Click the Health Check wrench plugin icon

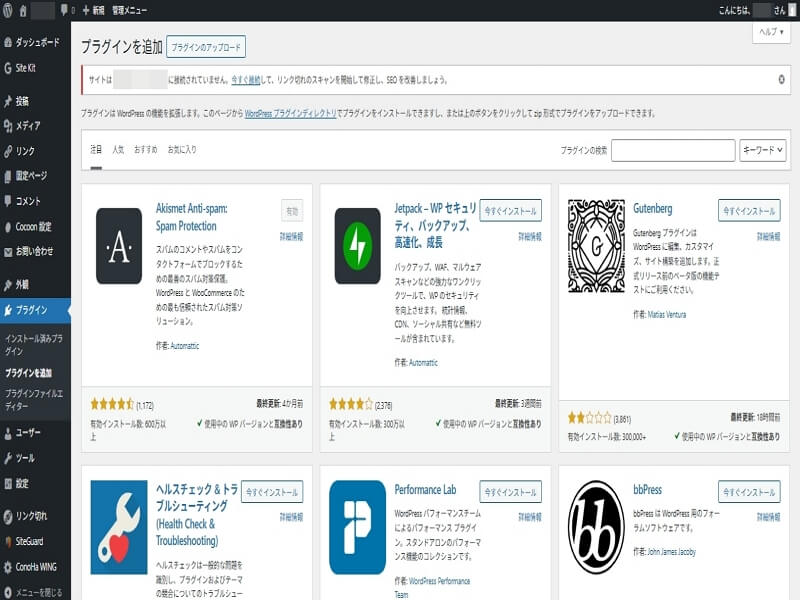119,527
